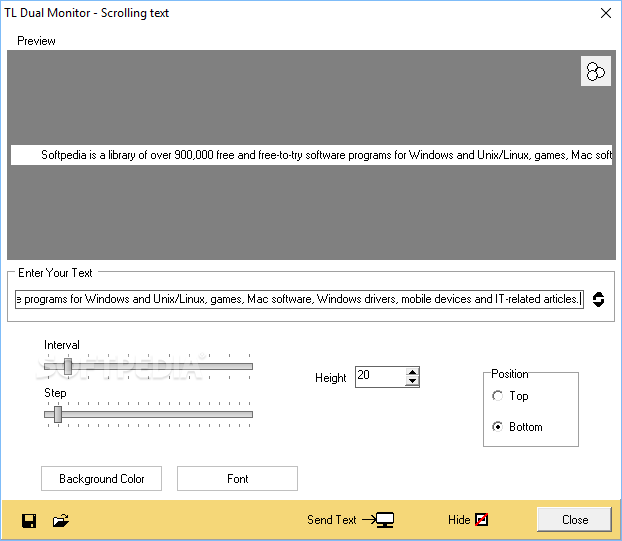Viewport: 622px width, 541px height.
Task: Click the color circles icon in preview
Action: coord(595,71)
